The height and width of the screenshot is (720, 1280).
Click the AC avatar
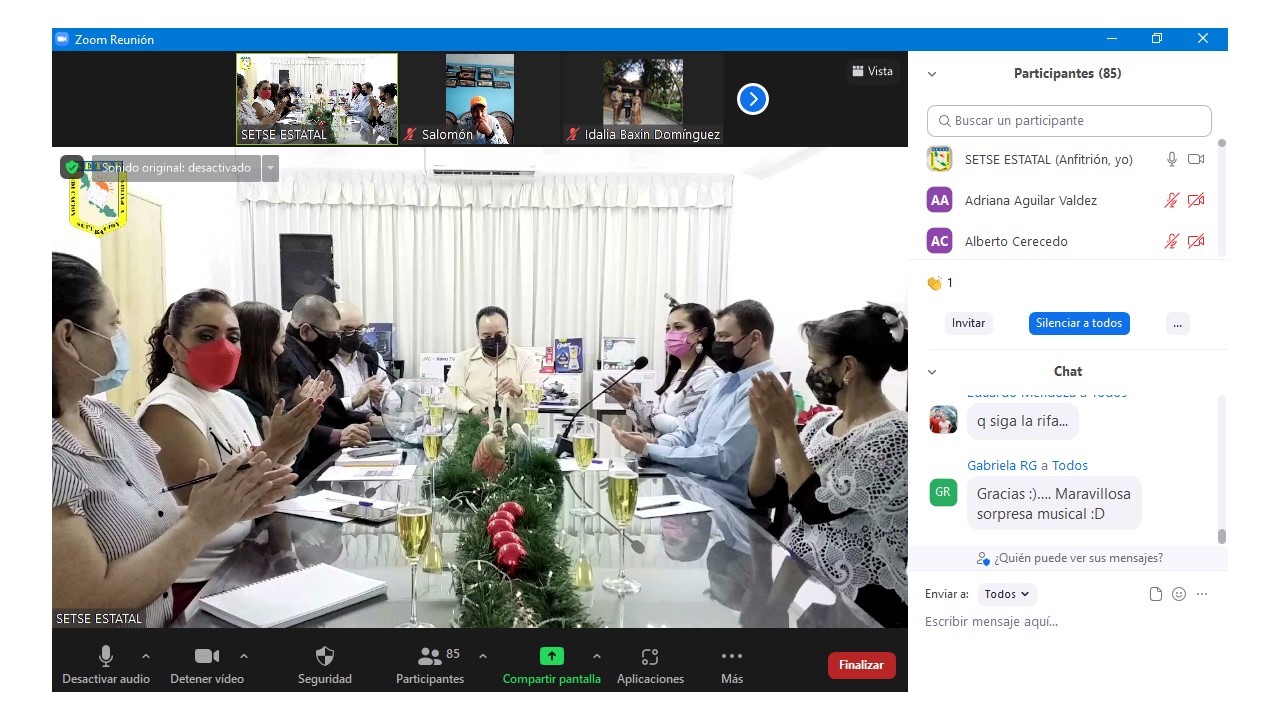(x=939, y=241)
